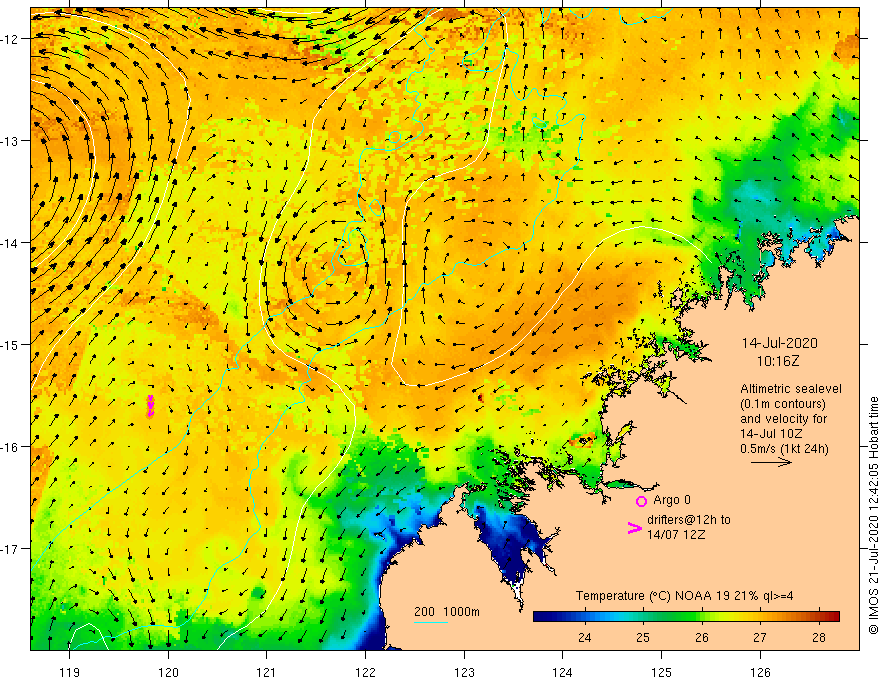Click the 'Argo 0' label

pos(672,499)
